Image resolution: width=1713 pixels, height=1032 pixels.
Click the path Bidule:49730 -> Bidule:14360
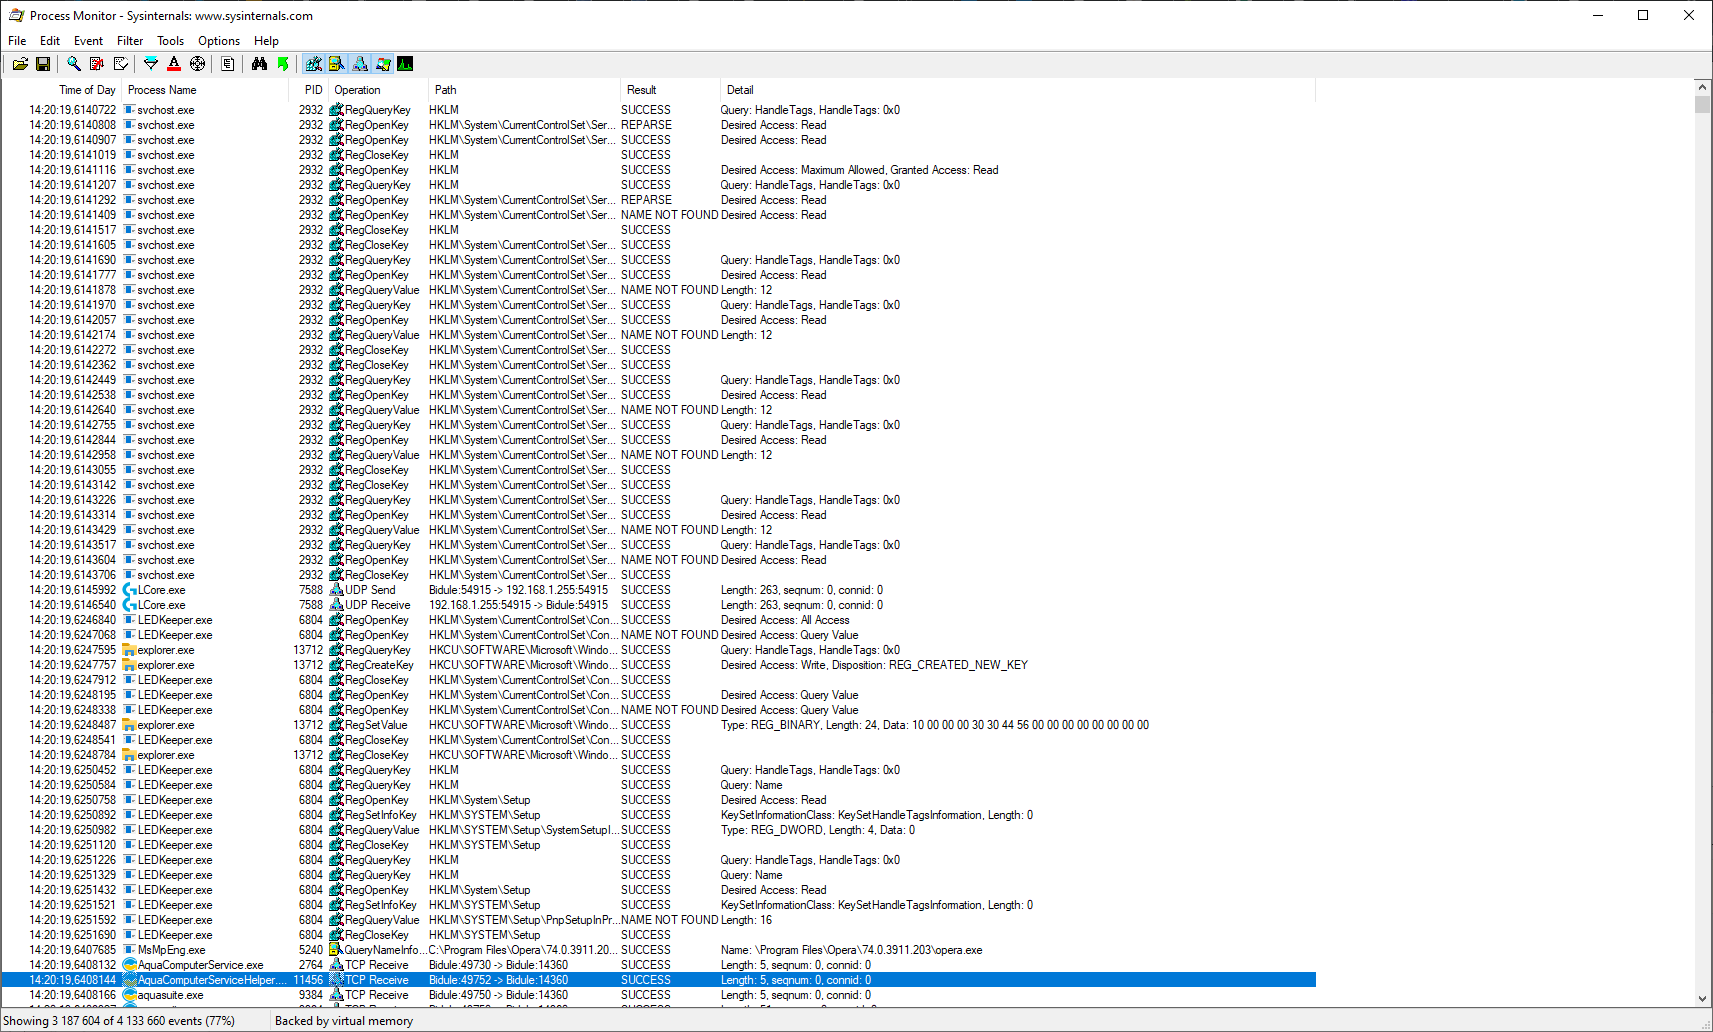[x=498, y=965]
